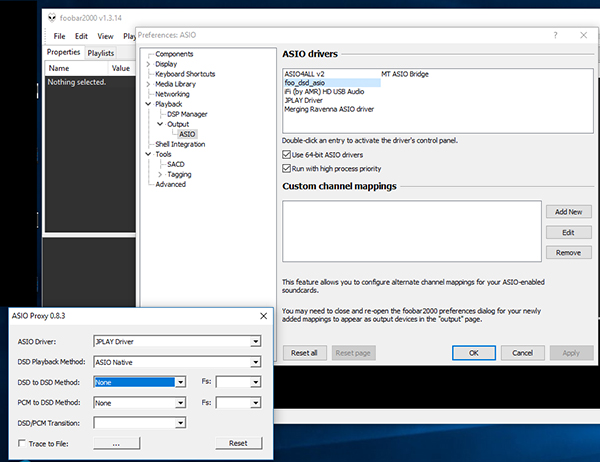600x462 pixels.
Task: Click the Cancel button
Action: [523, 353]
